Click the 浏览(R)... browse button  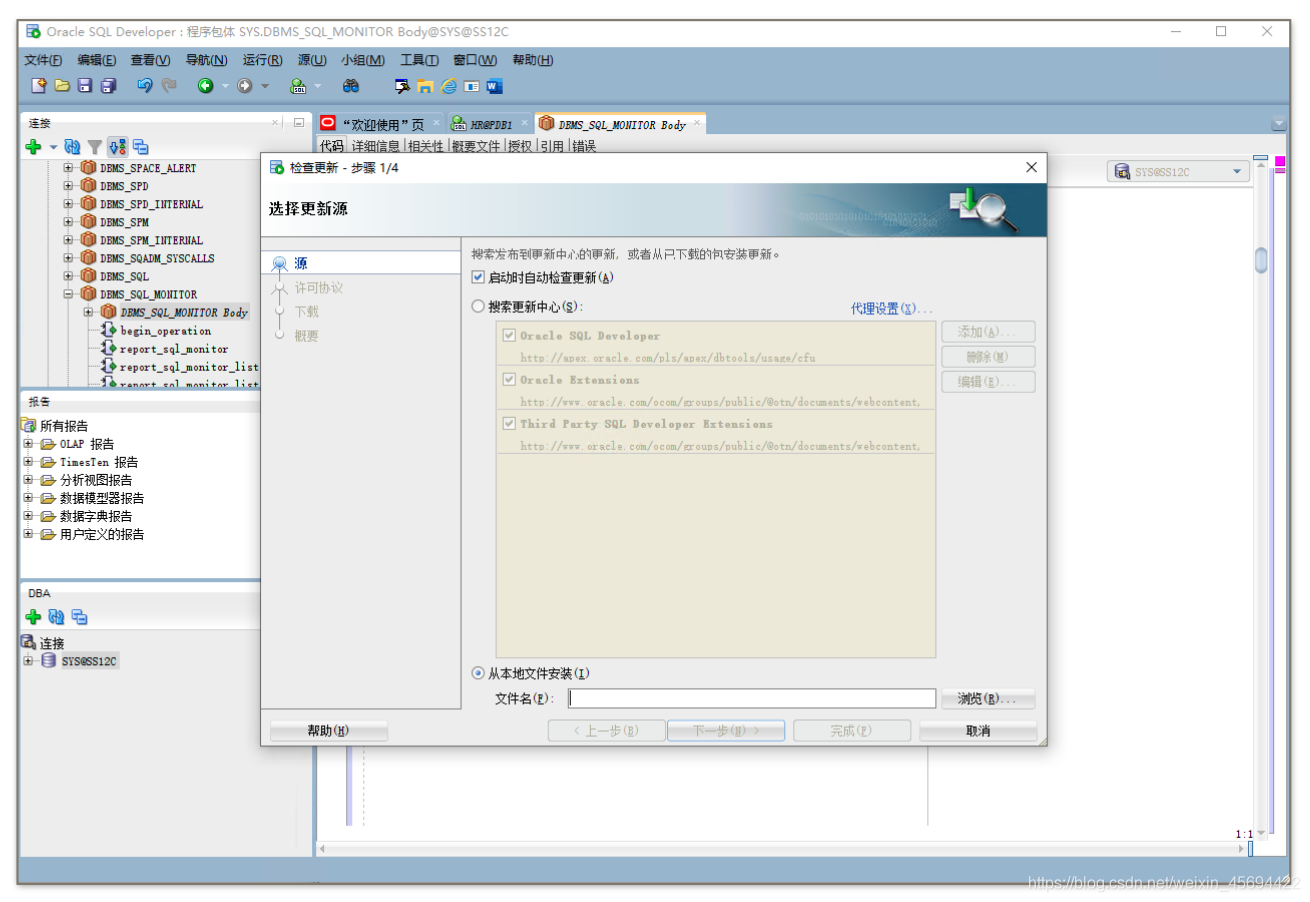[x=987, y=699]
